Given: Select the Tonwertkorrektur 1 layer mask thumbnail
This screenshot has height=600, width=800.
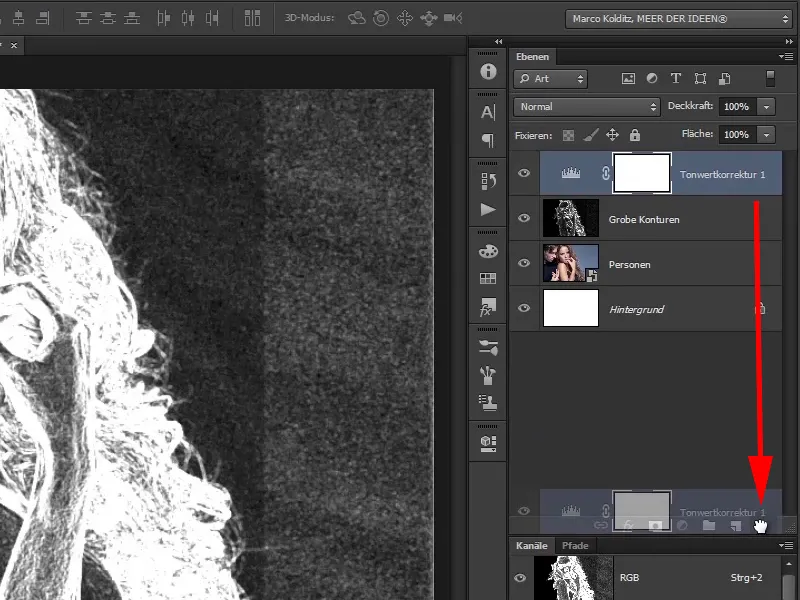Looking at the screenshot, I should tap(642, 173).
